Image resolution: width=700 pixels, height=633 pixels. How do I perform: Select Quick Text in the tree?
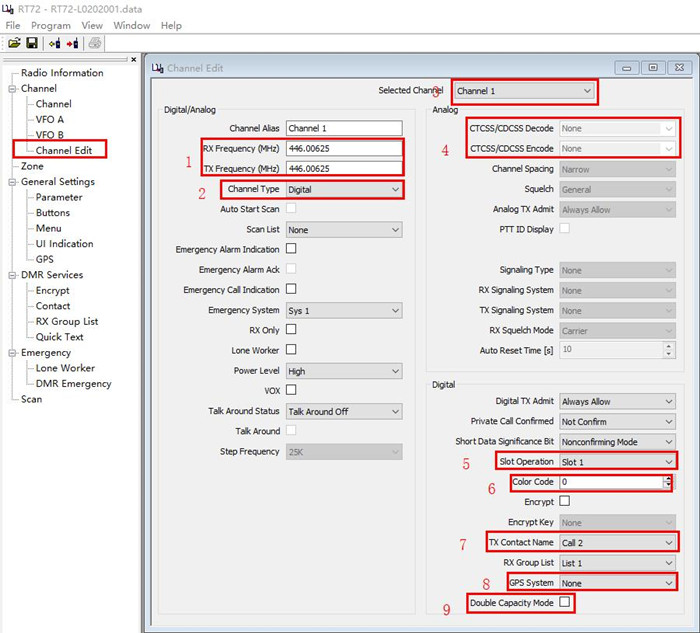coord(60,337)
